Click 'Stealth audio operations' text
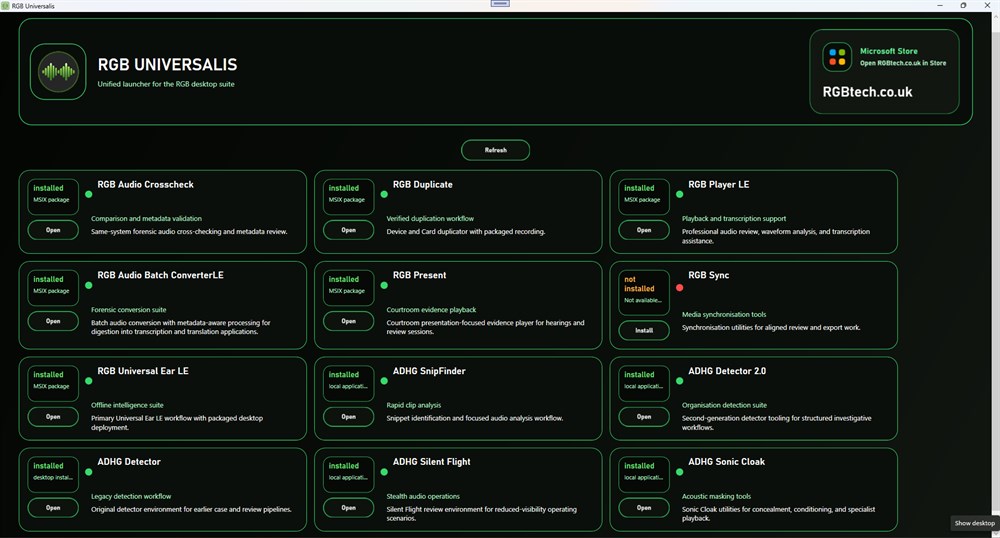This screenshot has width=1000, height=538. (x=423, y=497)
